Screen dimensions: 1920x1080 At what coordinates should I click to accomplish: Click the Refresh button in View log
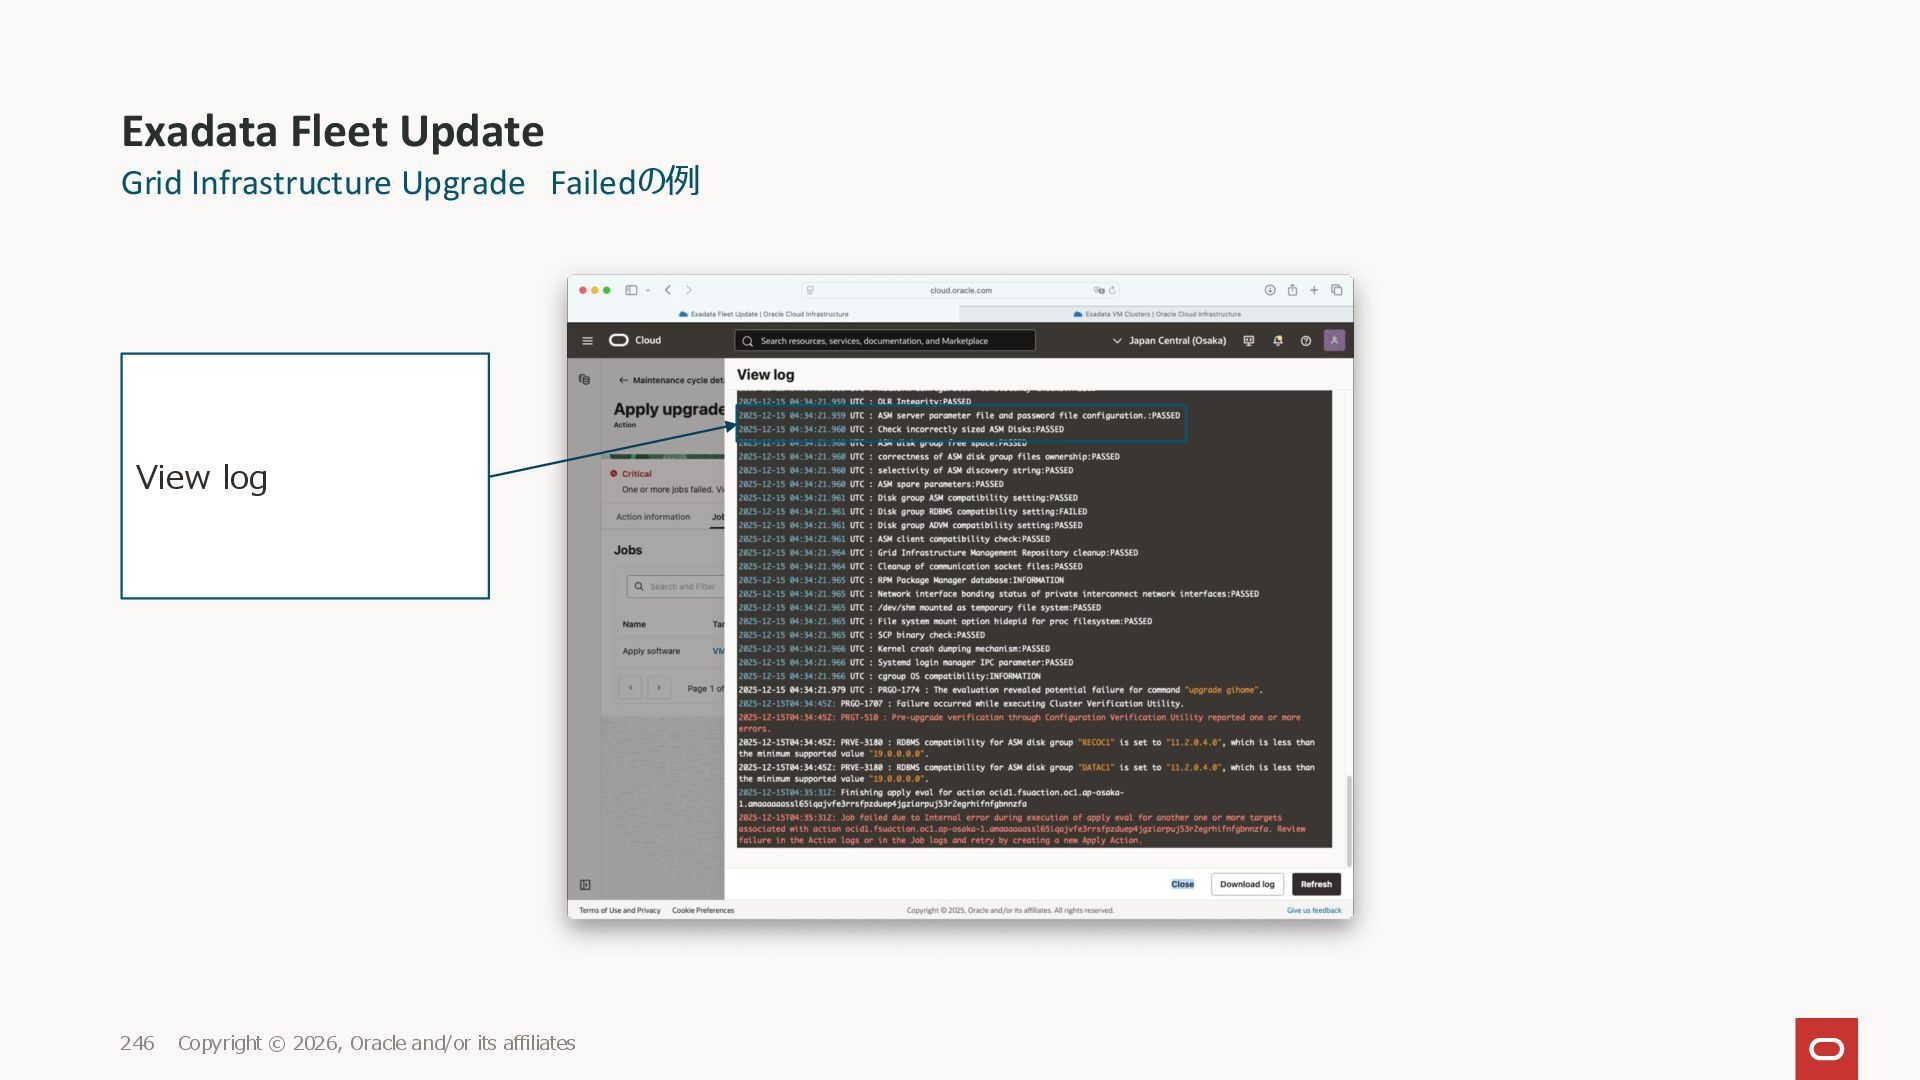pyautogui.click(x=1316, y=884)
